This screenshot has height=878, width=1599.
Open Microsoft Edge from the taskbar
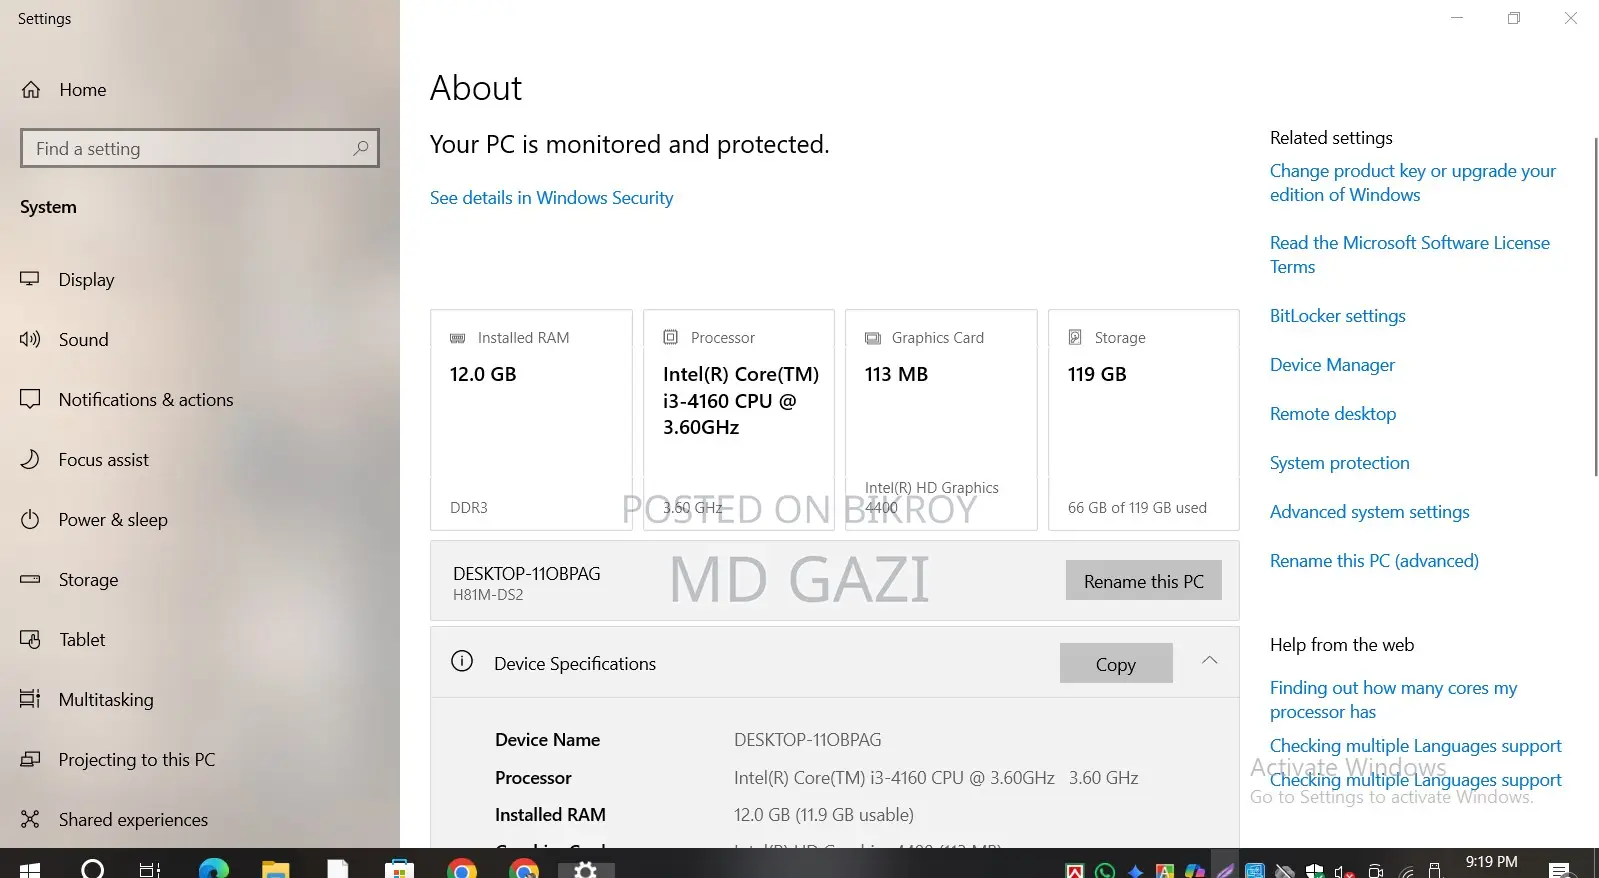tap(214, 869)
